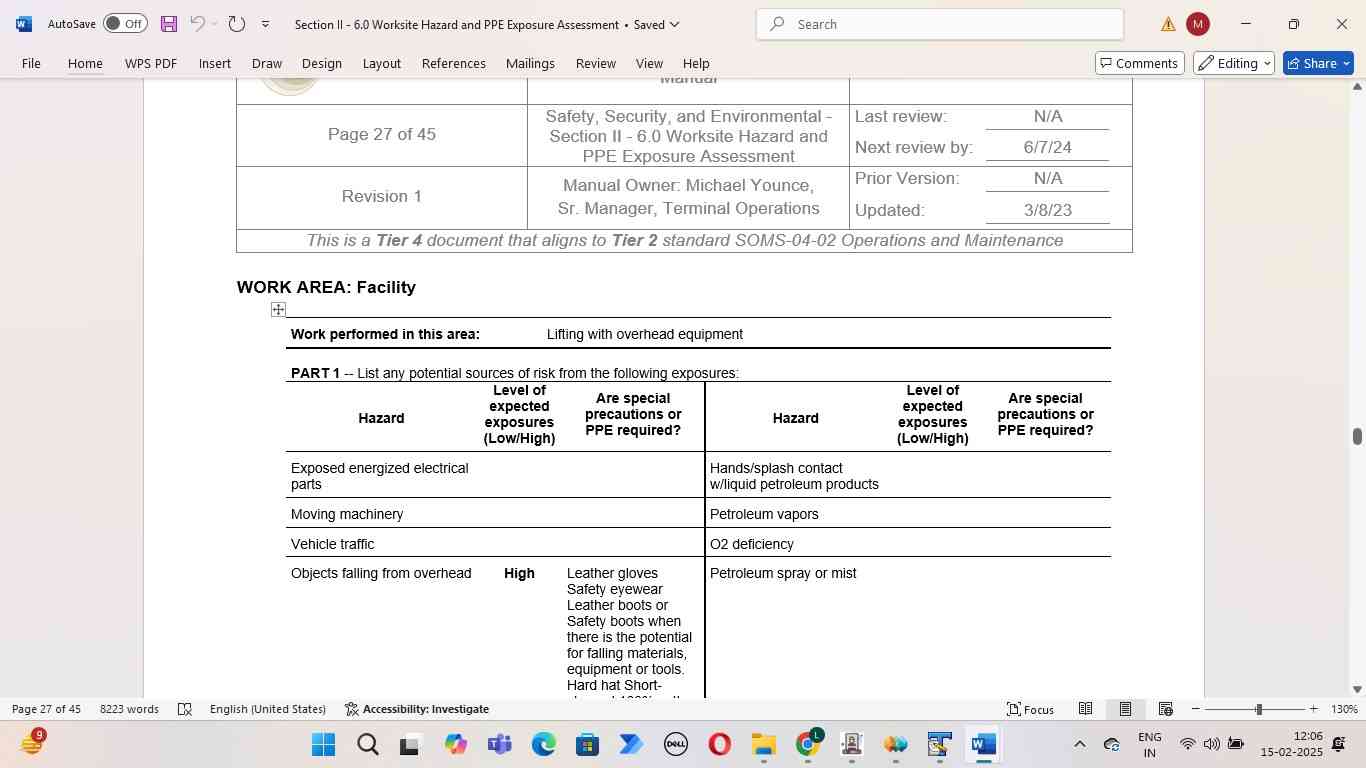Open the Dell app on taskbar
This screenshot has width=1366, height=768.
675,745
